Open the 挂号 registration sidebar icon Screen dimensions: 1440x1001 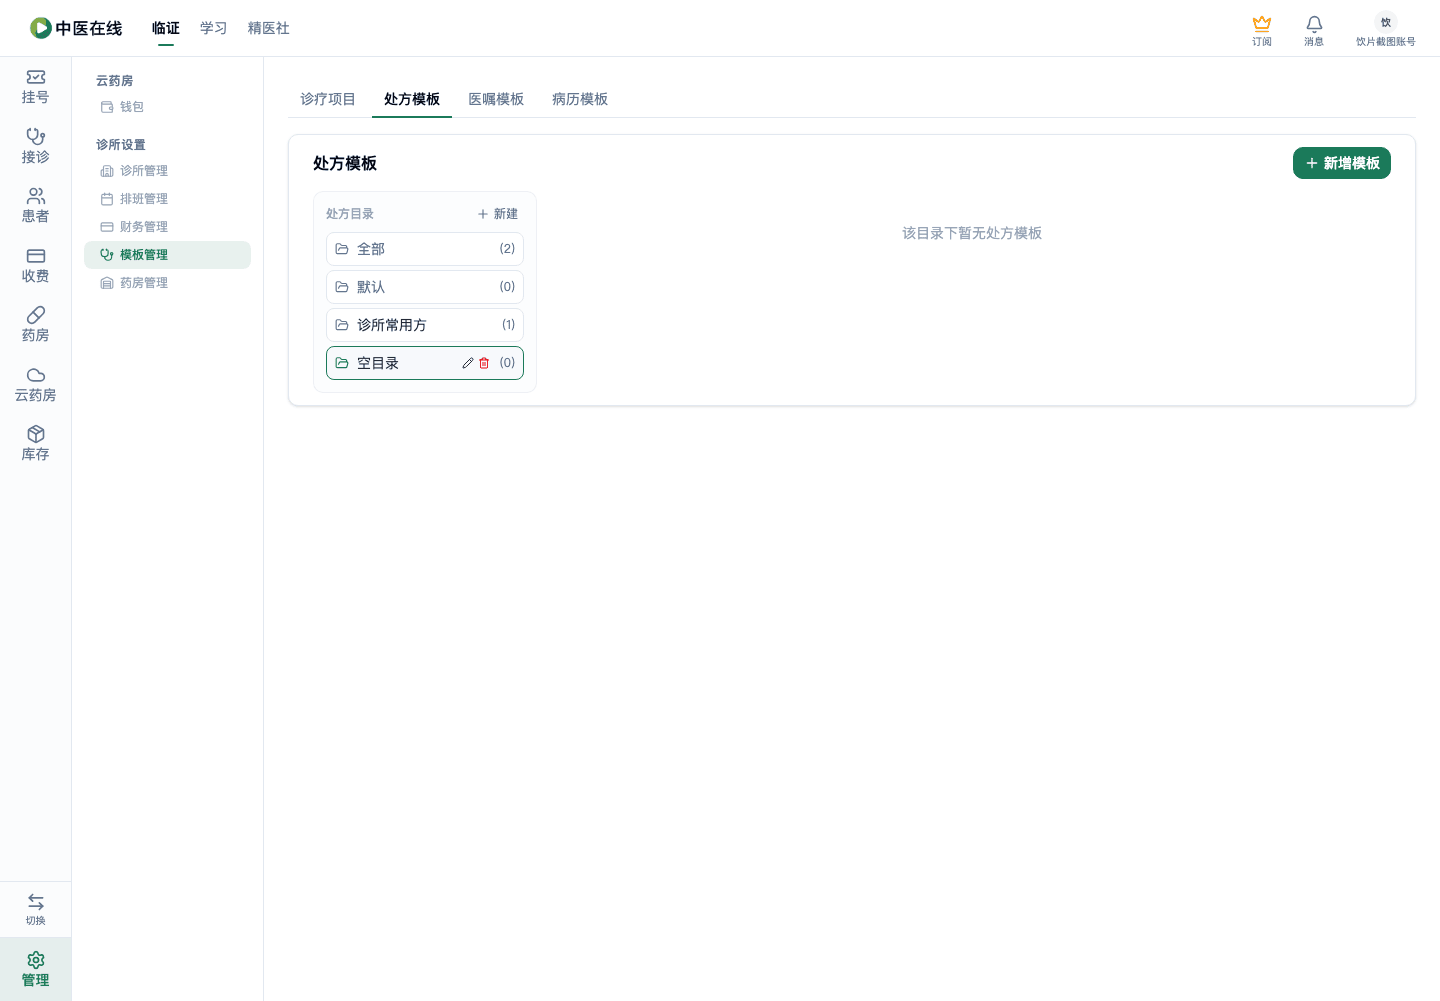[x=35, y=87]
